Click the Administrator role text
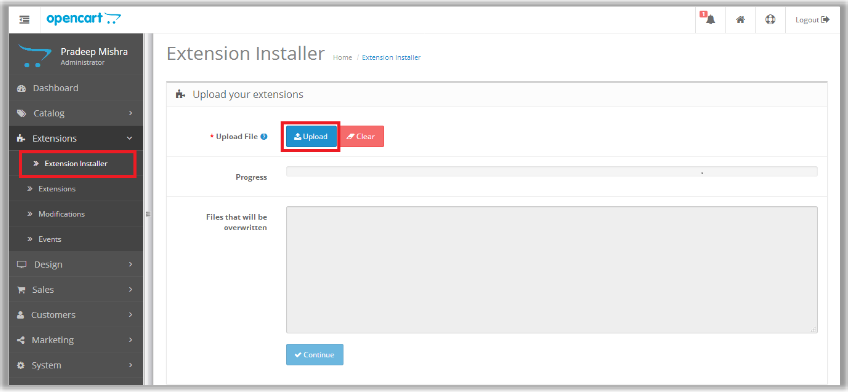This screenshot has width=848, height=392. pos(82,63)
